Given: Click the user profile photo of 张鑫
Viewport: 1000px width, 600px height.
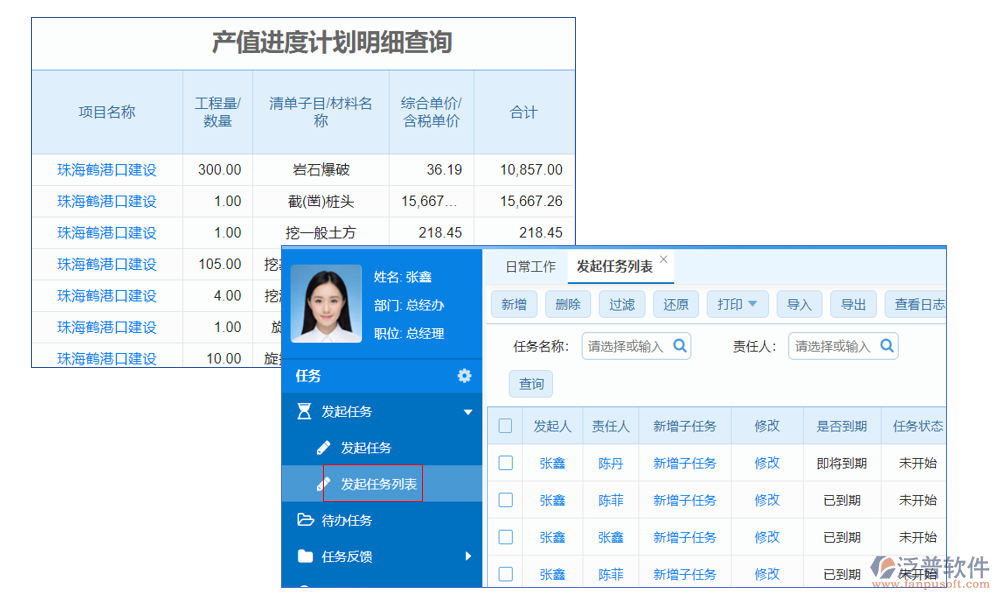Looking at the screenshot, I should (326, 304).
